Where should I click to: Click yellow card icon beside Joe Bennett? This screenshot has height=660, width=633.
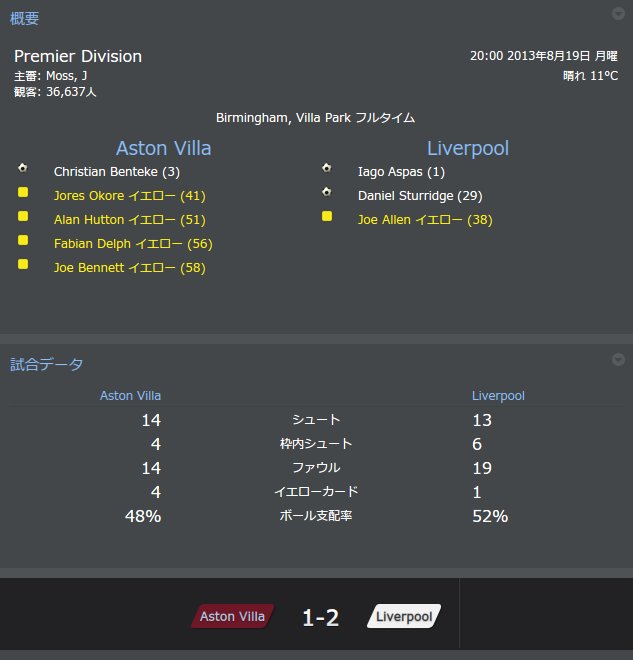[x=23, y=264]
